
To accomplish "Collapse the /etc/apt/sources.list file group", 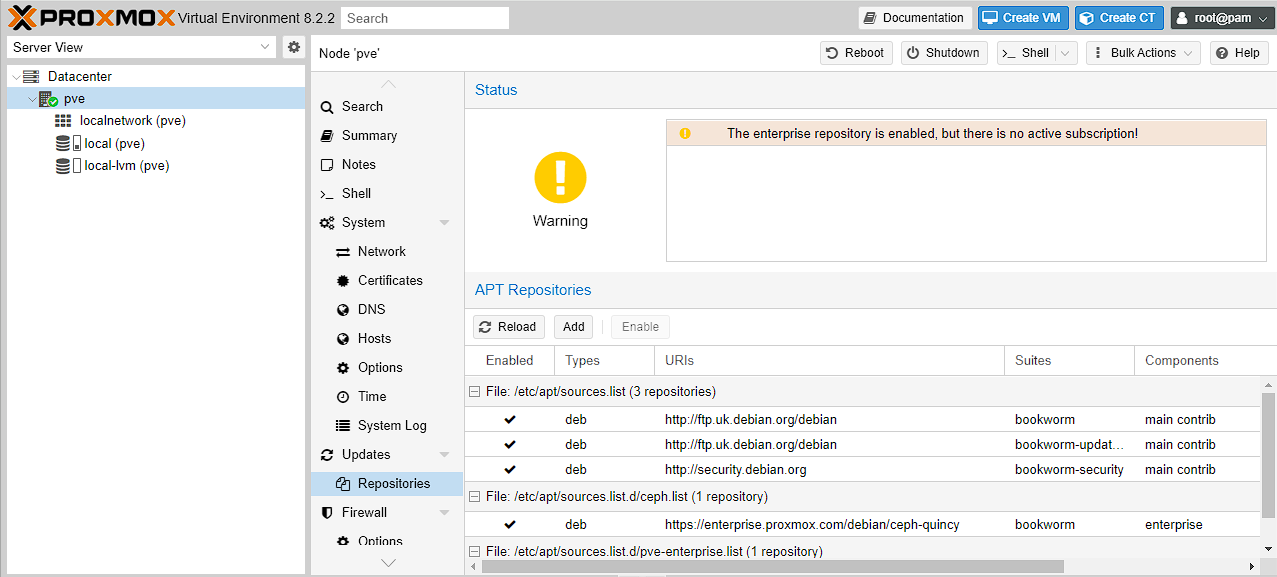I will point(475,392).
